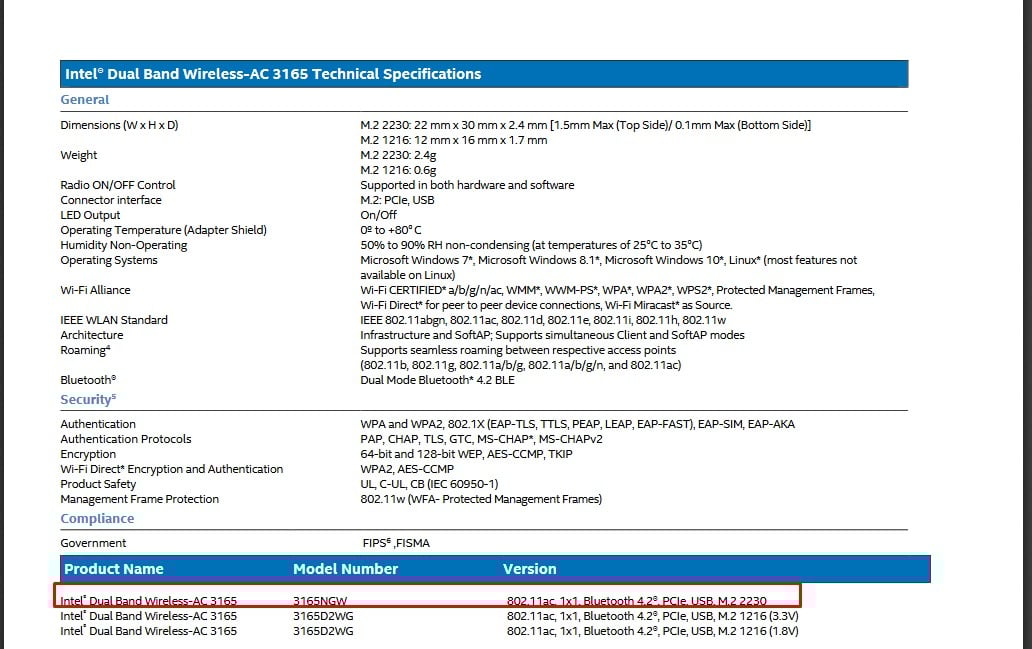Viewport: 1032px width, 649px height.
Task: Click the "Authentication" label above Authentication Protocols
Action: point(98,425)
